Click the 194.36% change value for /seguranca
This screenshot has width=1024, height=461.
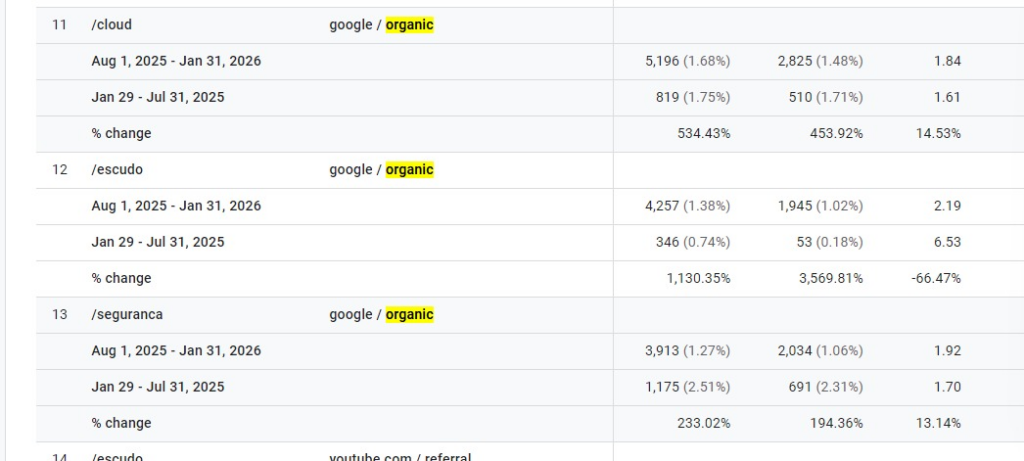click(x=837, y=424)
